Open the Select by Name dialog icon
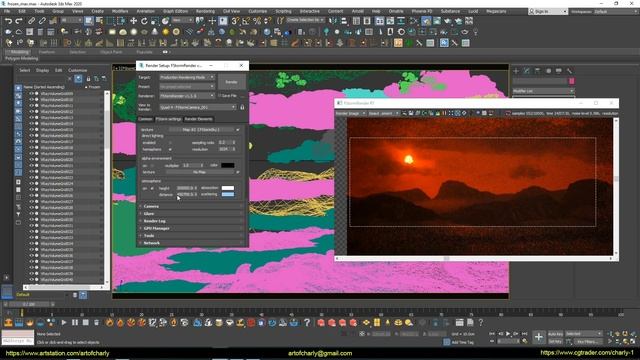The image size is (640, 360). 99,20
